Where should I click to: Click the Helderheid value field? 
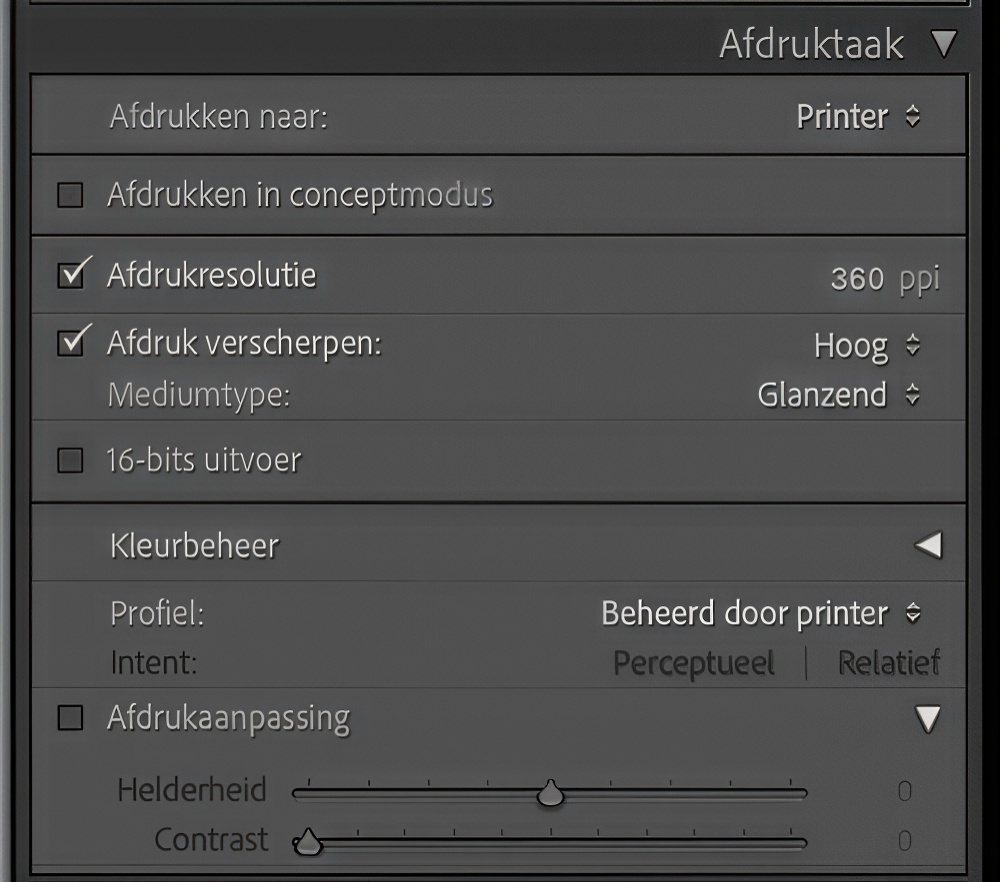point(904,792)
